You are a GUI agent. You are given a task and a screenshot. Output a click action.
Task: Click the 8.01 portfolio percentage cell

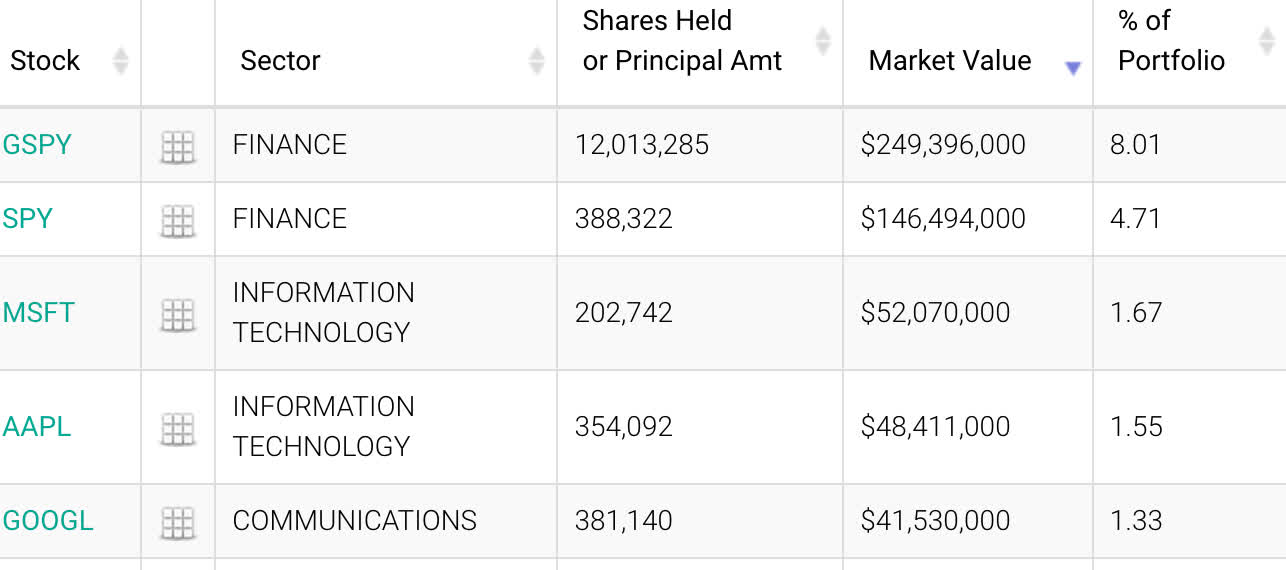tap(1135, 145)
